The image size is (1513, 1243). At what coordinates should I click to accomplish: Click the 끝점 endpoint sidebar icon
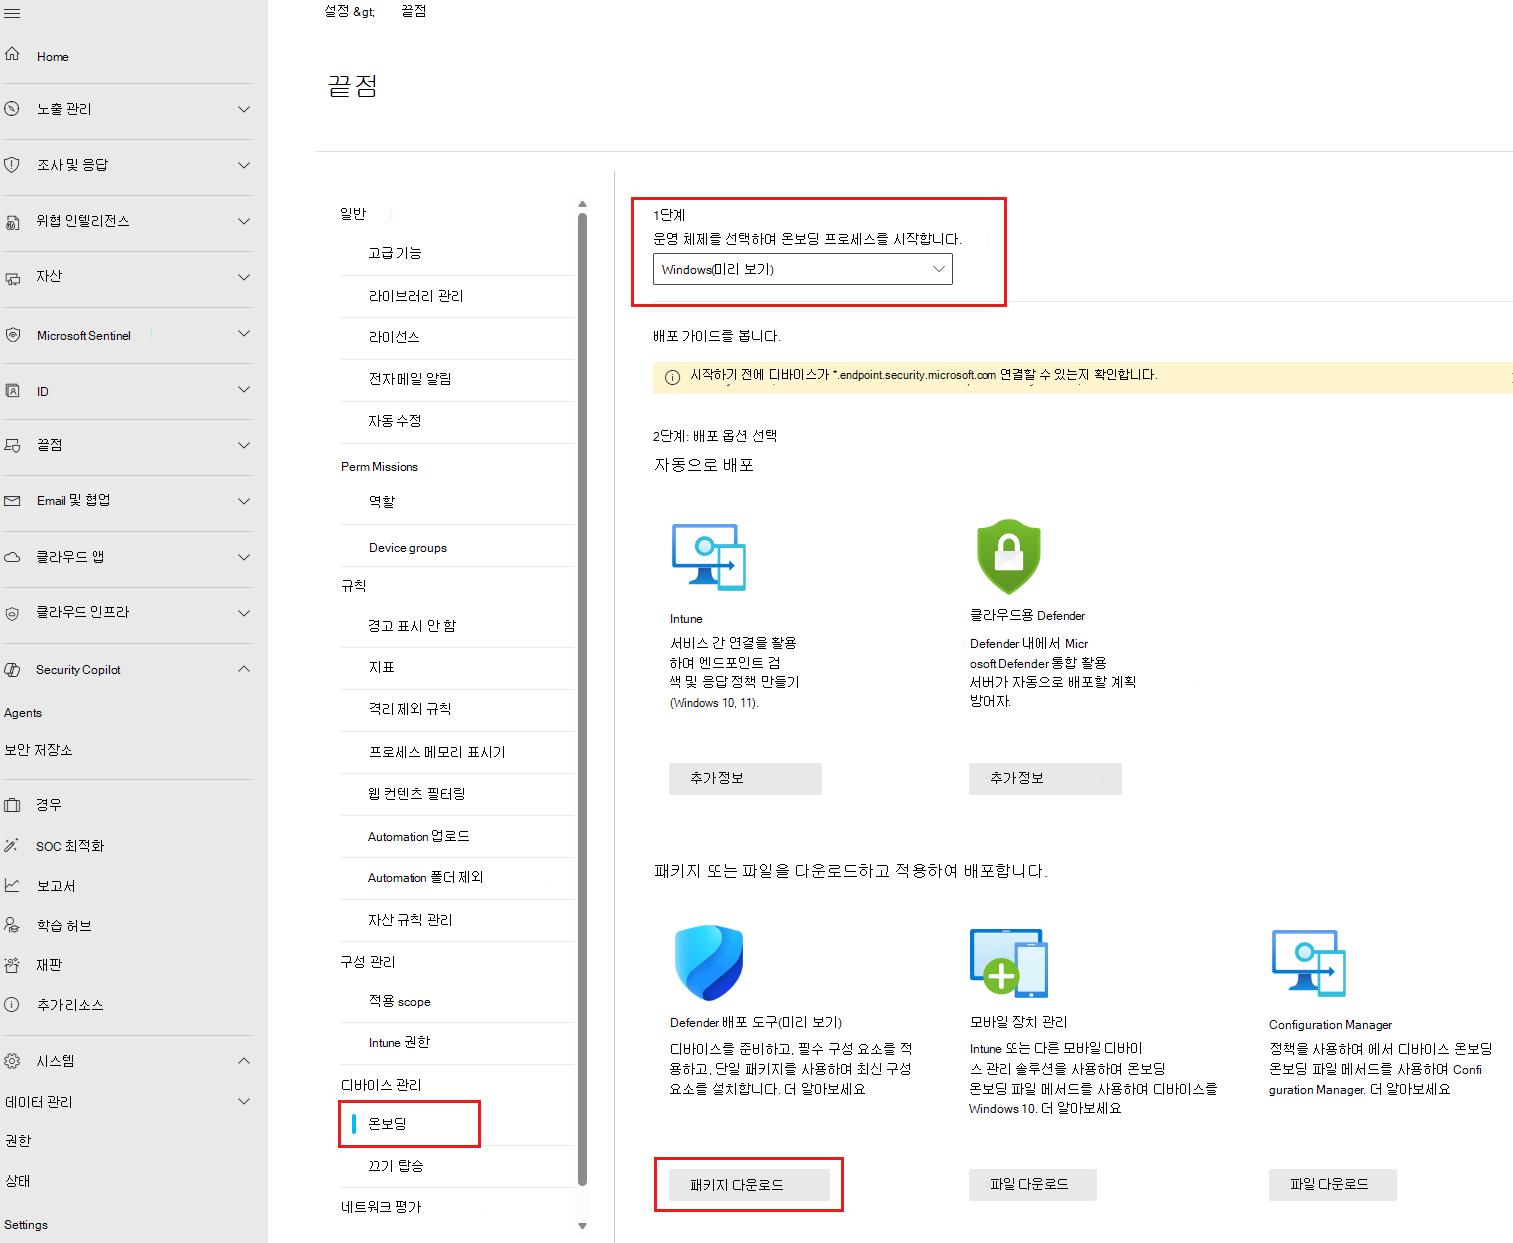pos(12,445)
